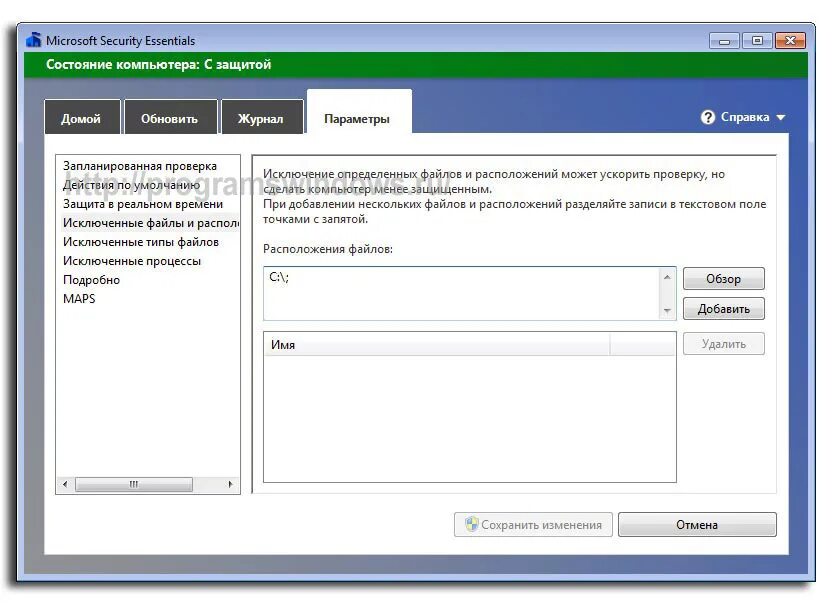The height and width of the screenshot is (605, 832).
Task: Click the help question mark icon
Action: pos(707,117)
